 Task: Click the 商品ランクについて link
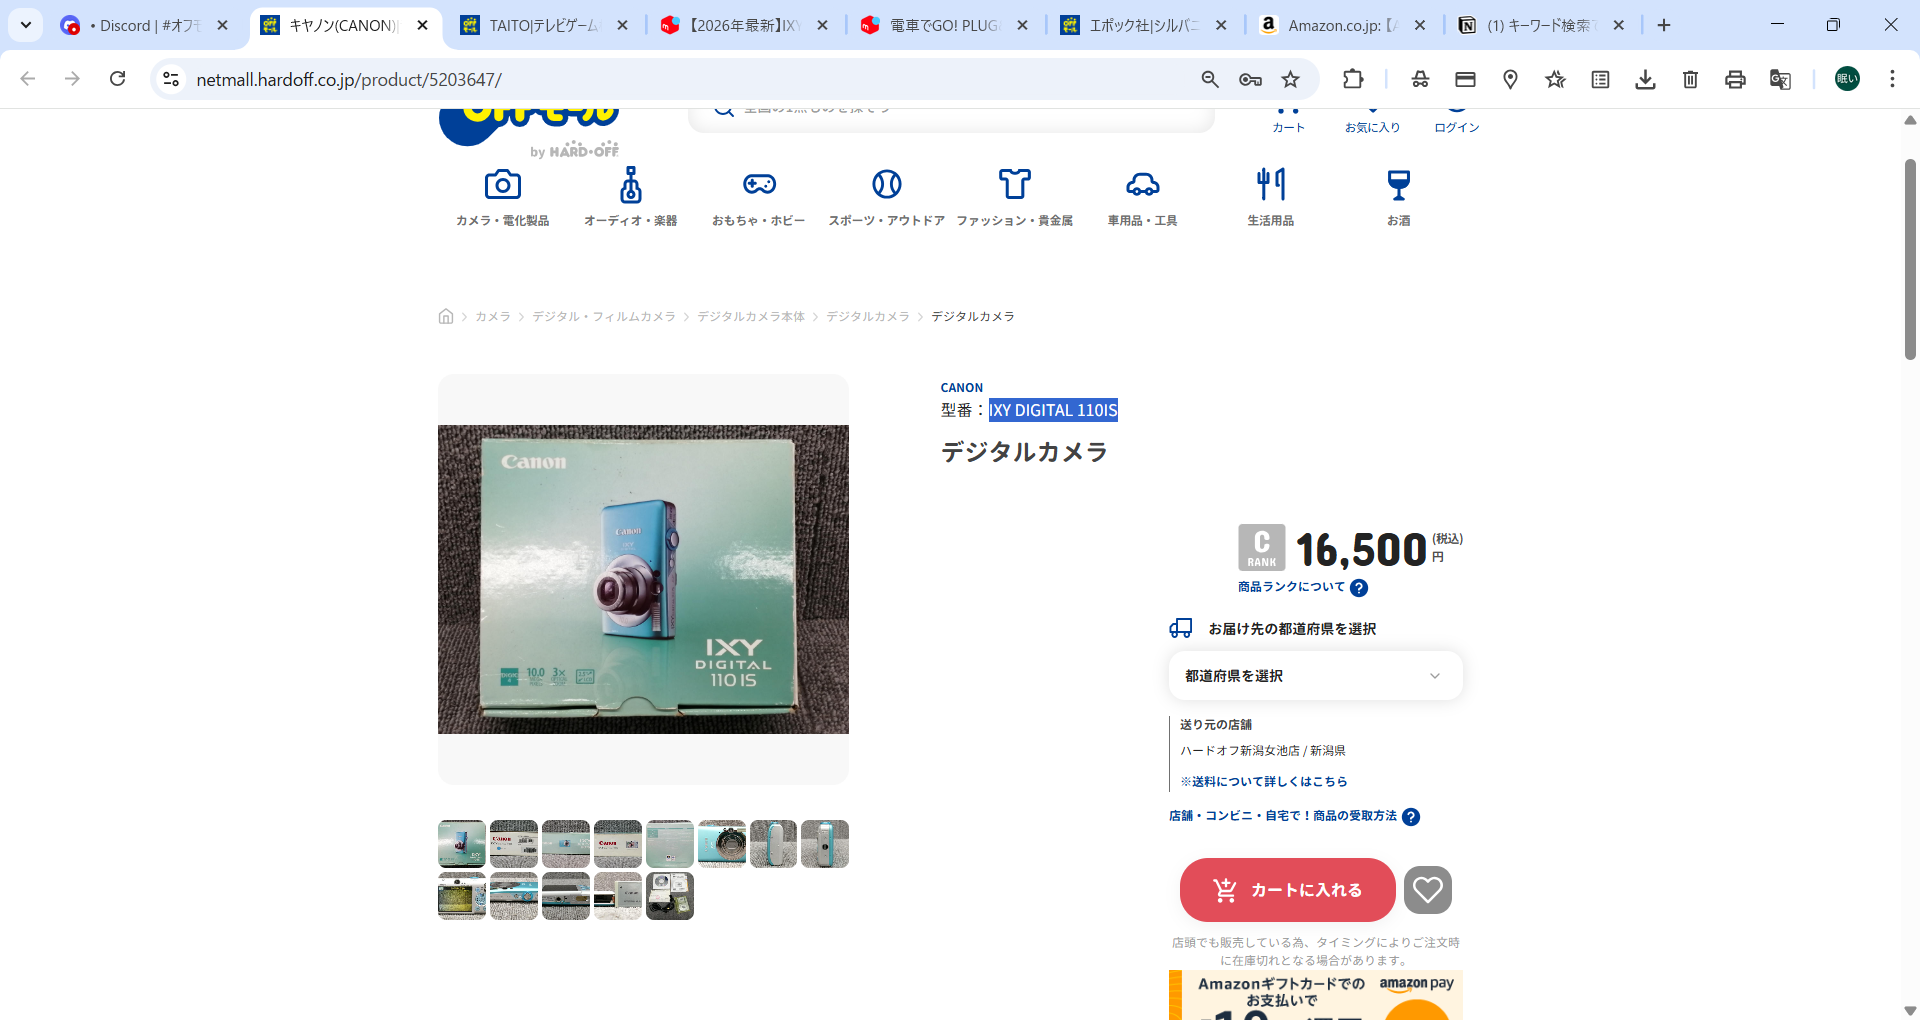[x=1291, y=587]
